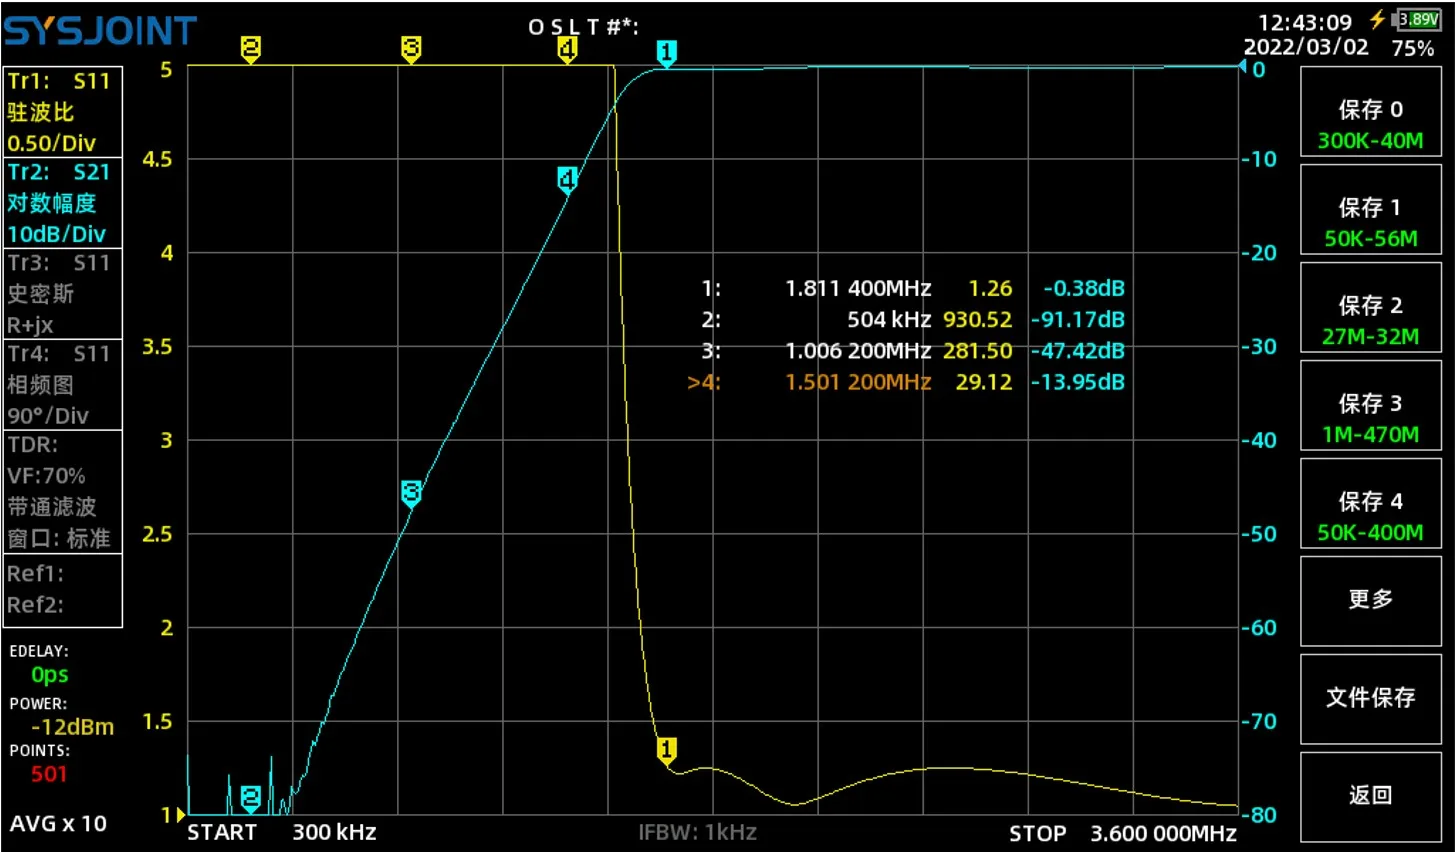Recall saved state 保存 0 300K-40M

point(1370,112)
